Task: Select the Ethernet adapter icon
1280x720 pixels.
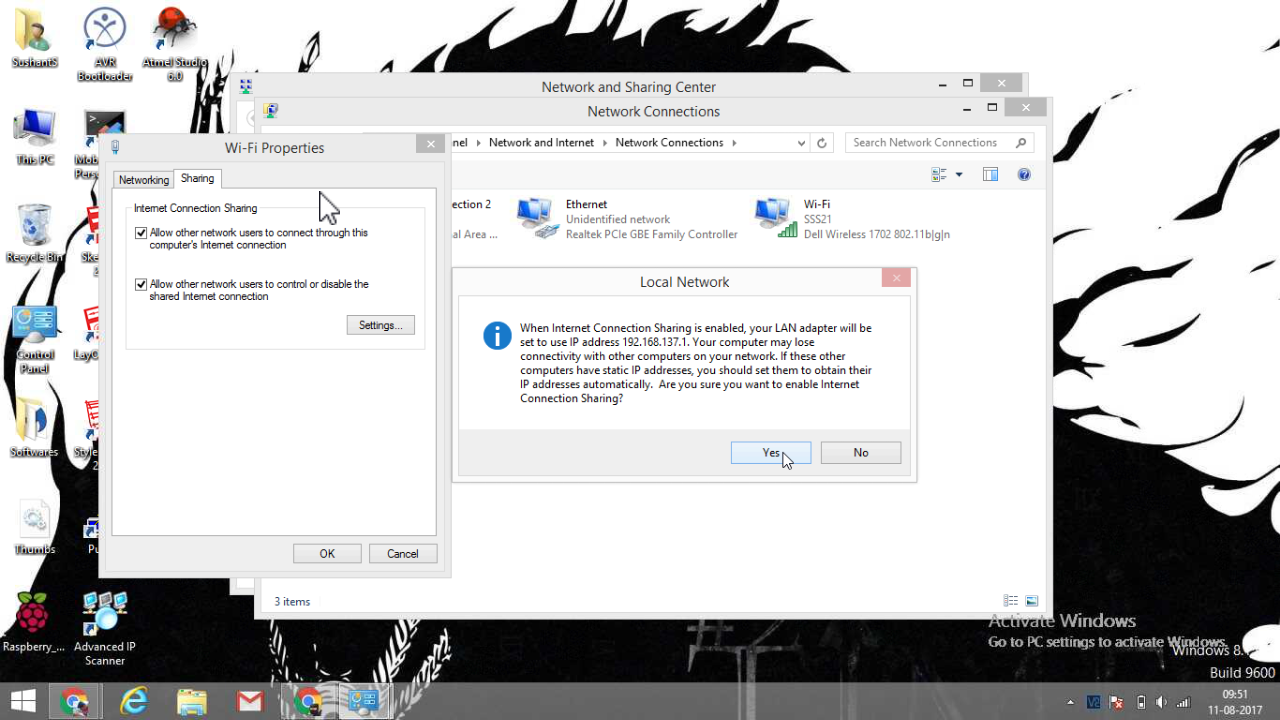Action: click(x=537, y=218)
